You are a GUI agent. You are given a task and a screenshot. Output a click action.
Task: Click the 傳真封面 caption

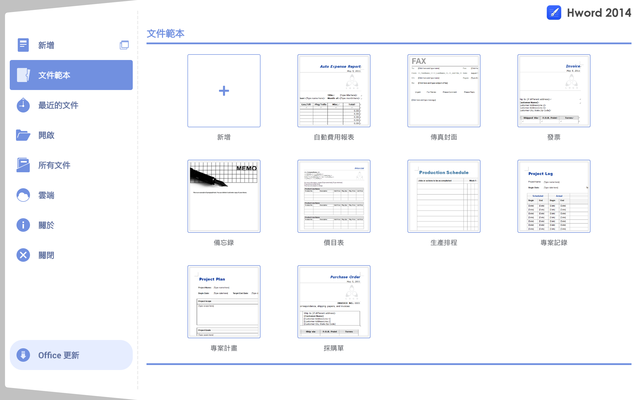tap(444, 137)
